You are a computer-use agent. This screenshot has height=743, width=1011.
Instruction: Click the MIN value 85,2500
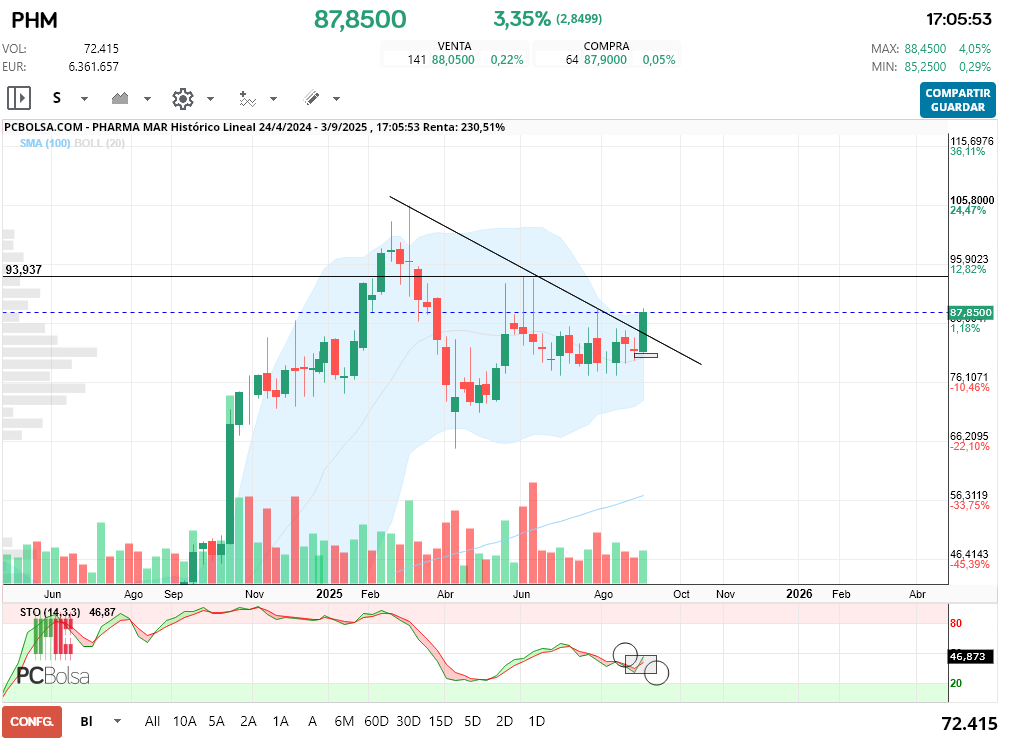(x=925, y=67)
